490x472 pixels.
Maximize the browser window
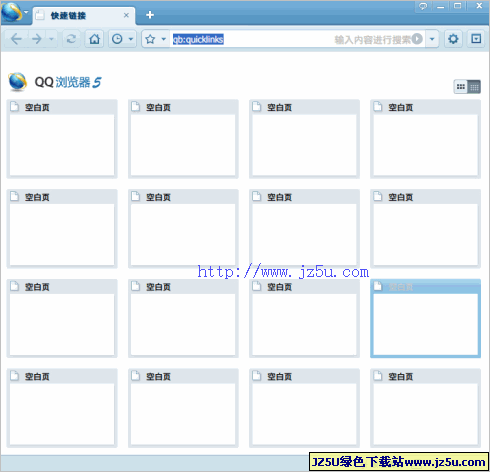coord(458,6)
